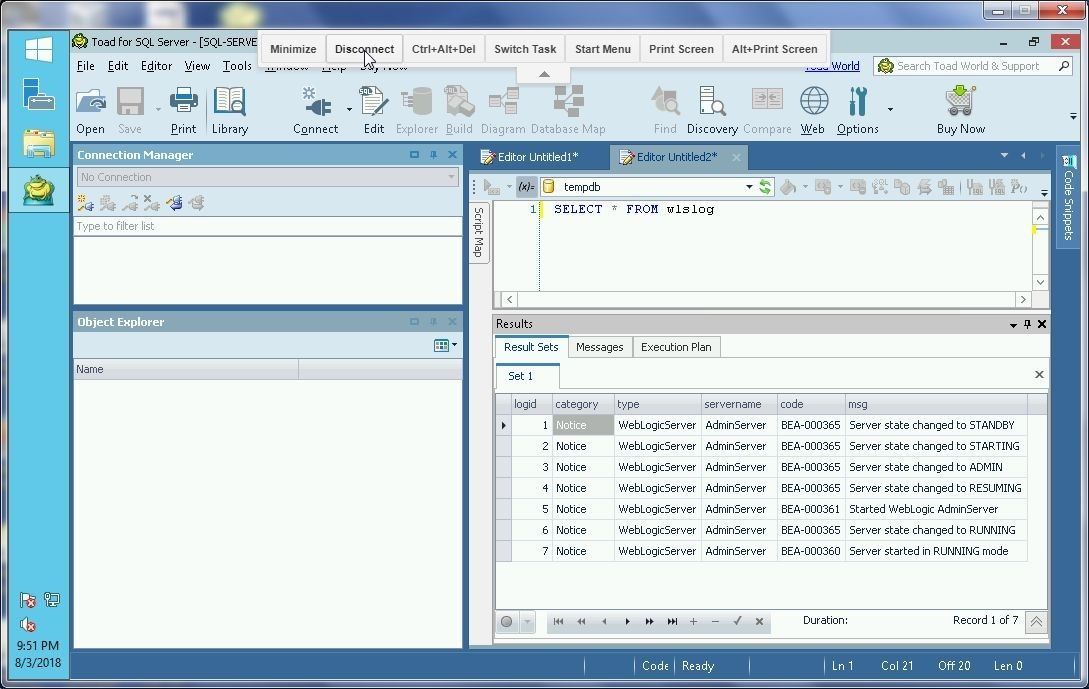Click the editor horizontal scrollbar
This screenshot has height=689, width=1089.
(x=765, y=299)
